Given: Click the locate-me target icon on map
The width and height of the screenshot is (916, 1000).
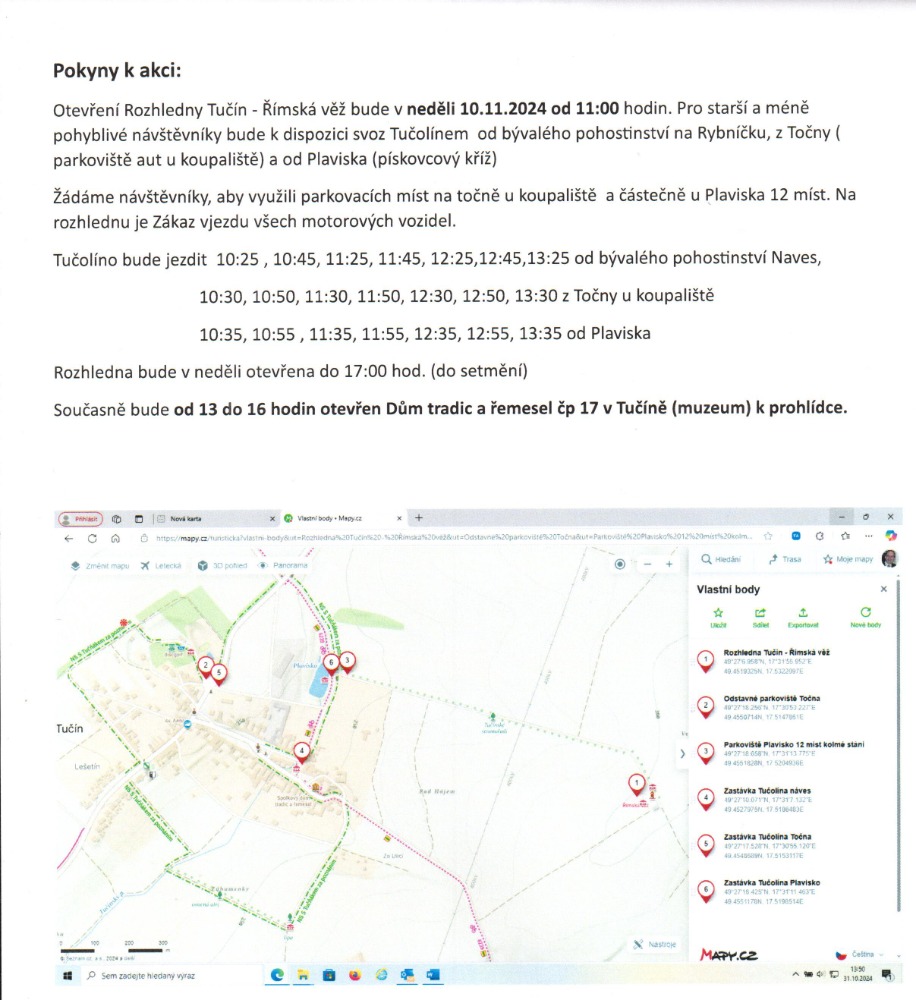Looking at the screenshot, I should 620,564.
